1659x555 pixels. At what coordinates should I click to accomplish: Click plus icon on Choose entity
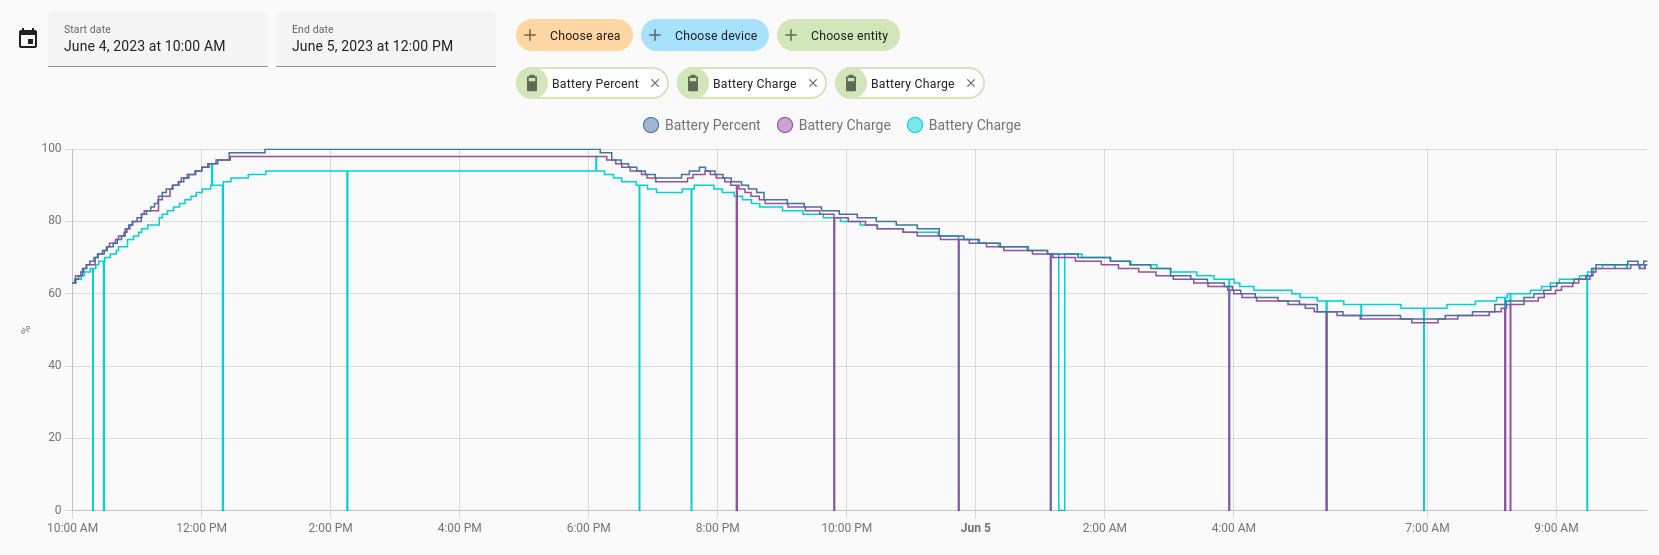(791, 35)
